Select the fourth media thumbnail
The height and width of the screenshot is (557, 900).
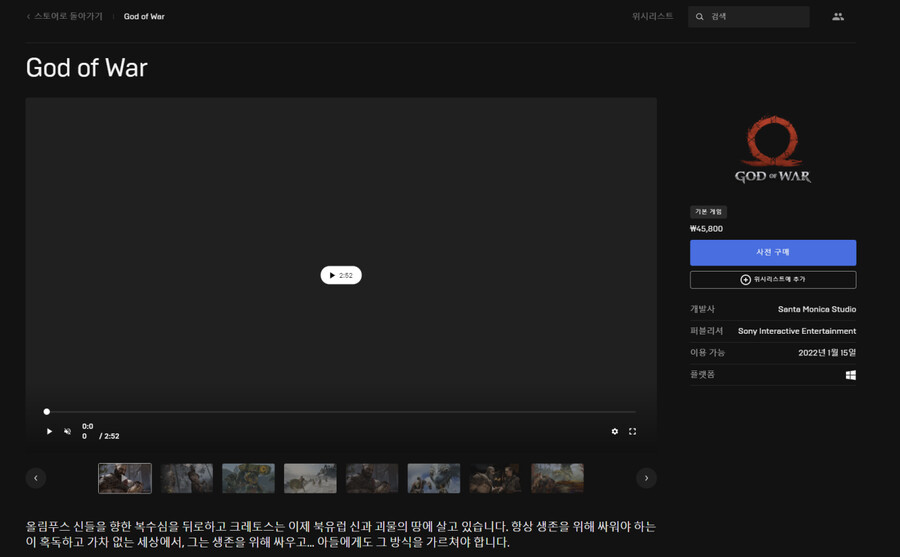coord(310,478)
